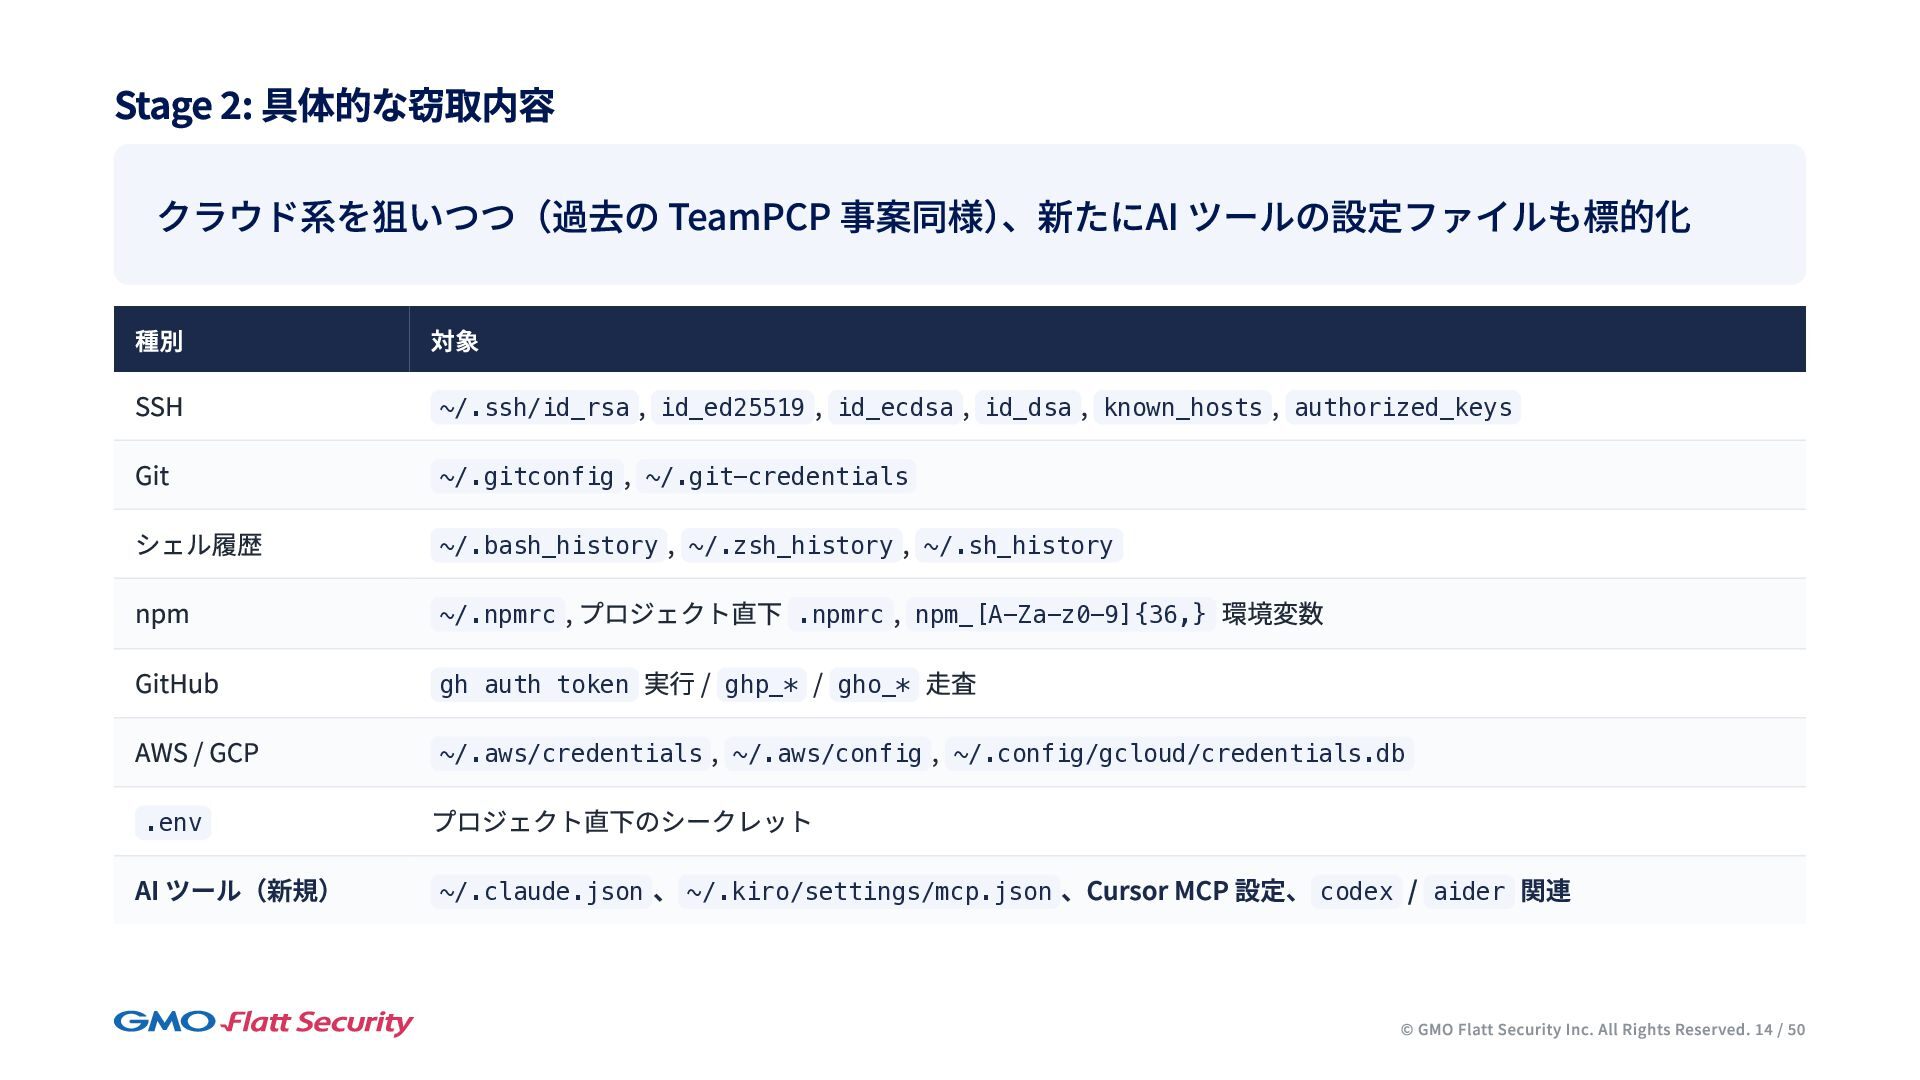This screenshot has width=1920, height=1080.
Task: Click the ~/.config/gcloud/credentials.db code tag
Action: pyautogui.click(x=1178, y=754)
